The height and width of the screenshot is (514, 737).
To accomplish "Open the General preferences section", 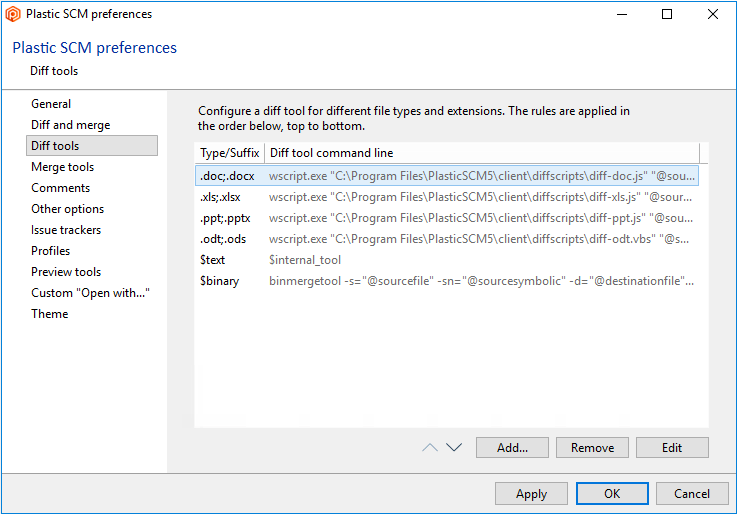I will point(51,104).
